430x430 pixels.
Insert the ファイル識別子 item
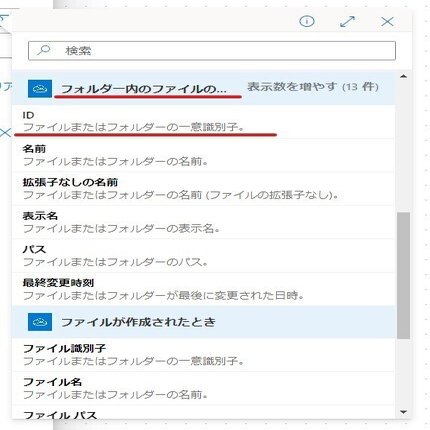tap(204, 355)
